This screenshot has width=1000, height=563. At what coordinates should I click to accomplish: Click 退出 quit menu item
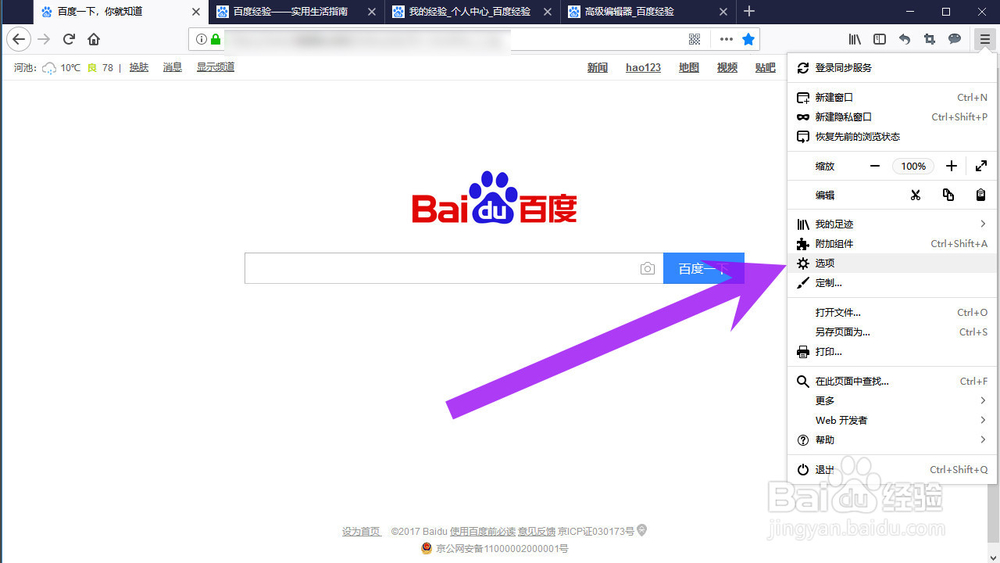coord(892,469)
